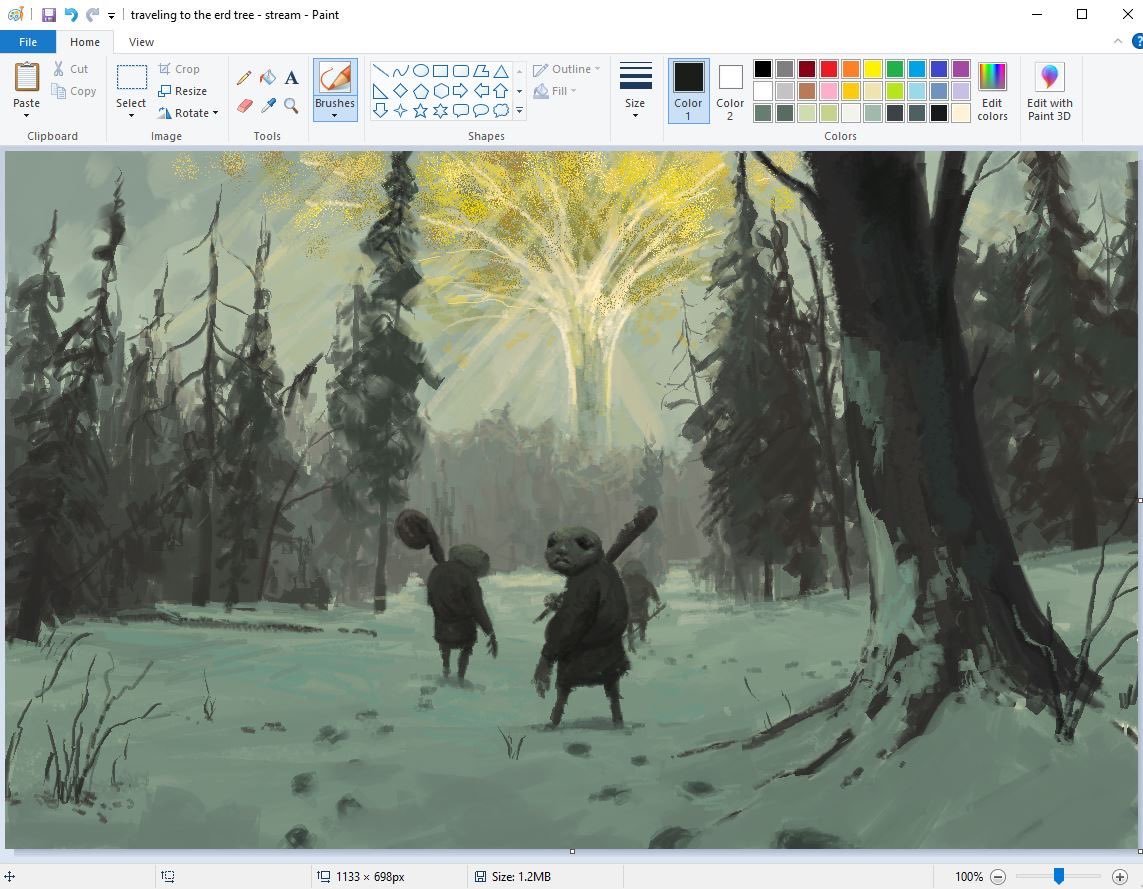Select the Color picker eyedropper tool
This screenshot has height=889, width=1143.
(x=268, y=106)
